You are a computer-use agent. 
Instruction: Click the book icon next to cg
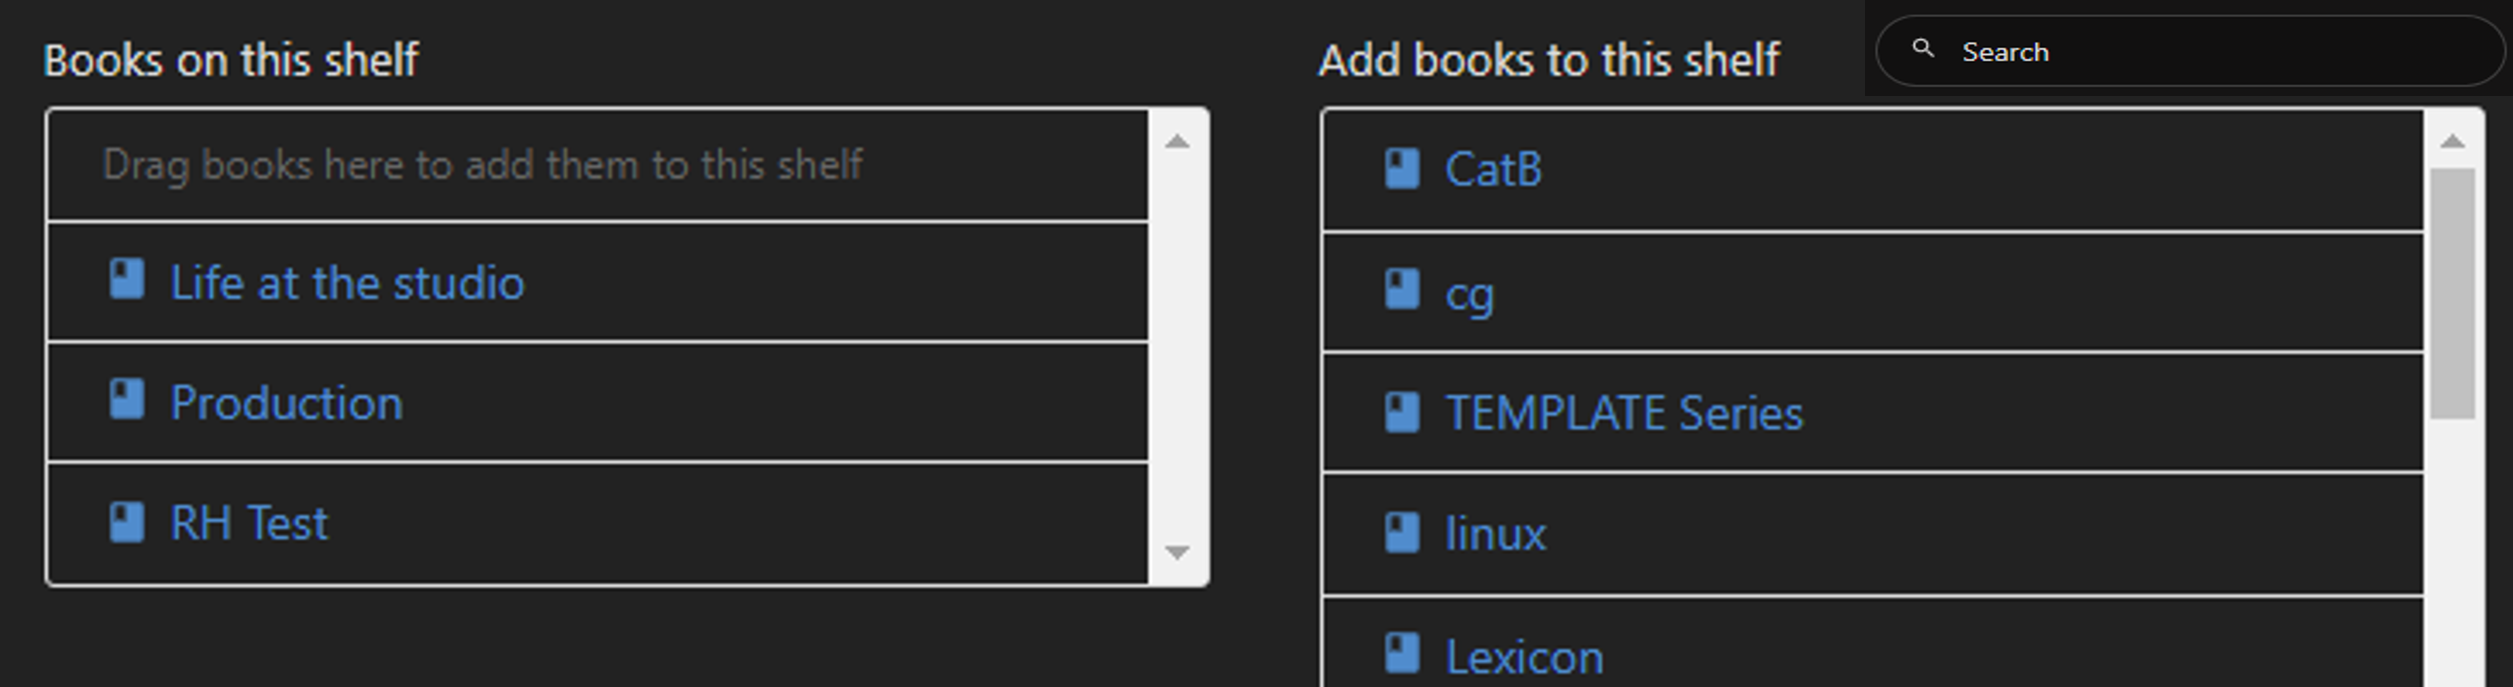coord(1402,290)
